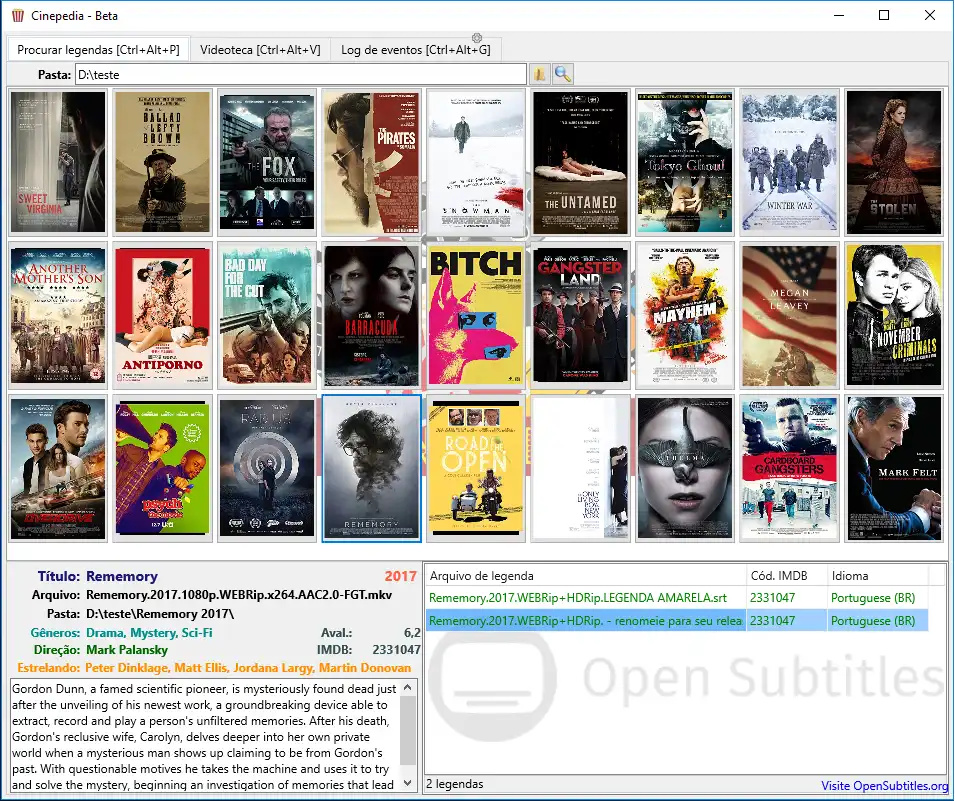
Task: Click the IMDB value 2331047 in details
Action: pos(396,650)
